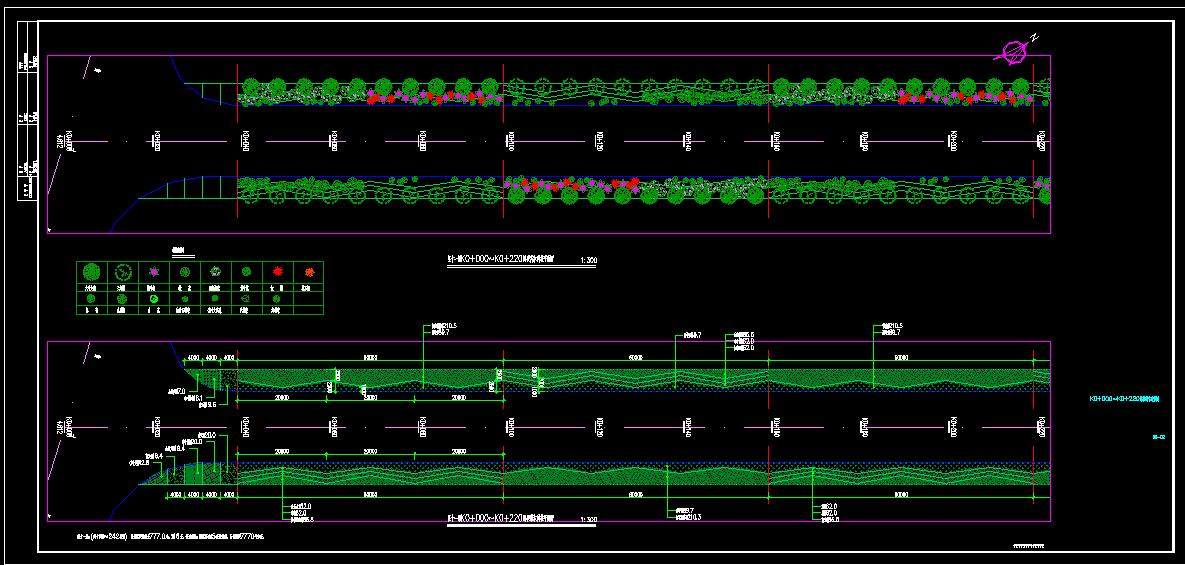The width and height of the screenshot is (1185, 565).
Task: Select the 1:300 scale text of upper plan
Action: pos(588,261)
